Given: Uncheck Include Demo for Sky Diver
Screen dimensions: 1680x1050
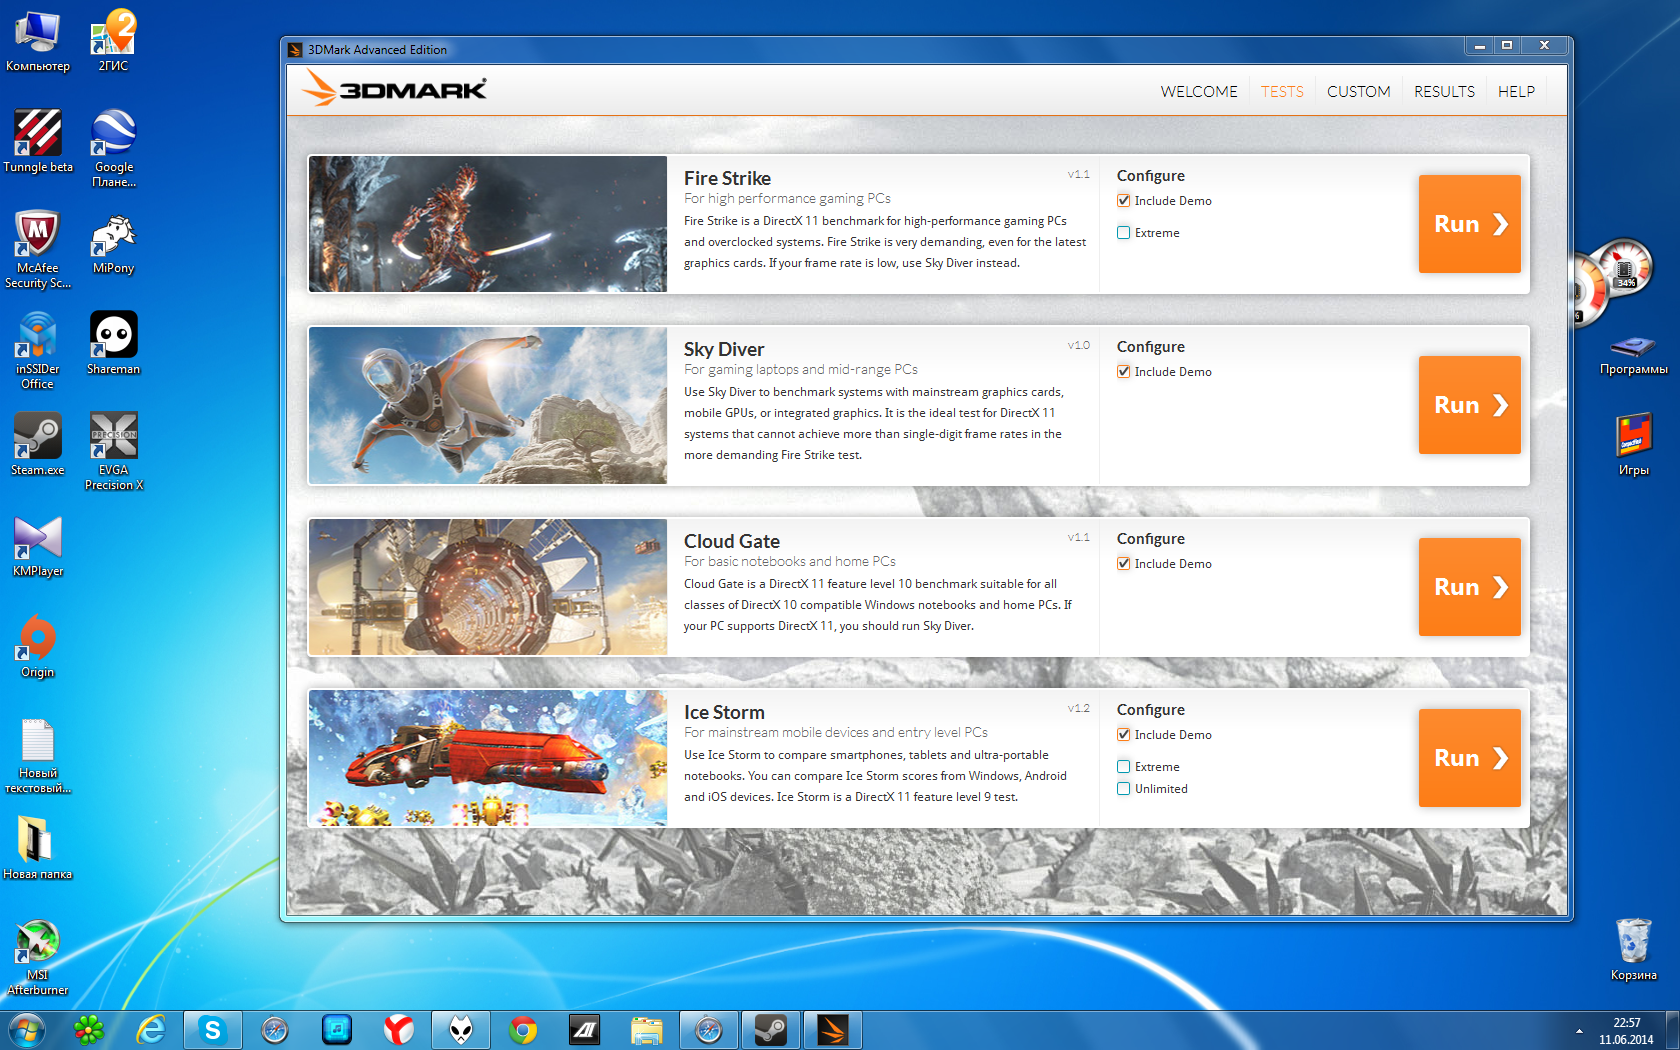Looking at the screenshot, I should click(1124, 372).
